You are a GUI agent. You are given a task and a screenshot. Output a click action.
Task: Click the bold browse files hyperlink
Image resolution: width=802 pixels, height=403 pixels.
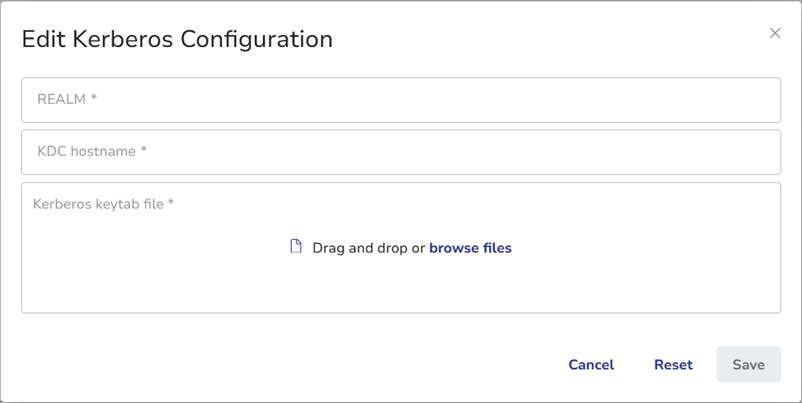coord(470,248)
